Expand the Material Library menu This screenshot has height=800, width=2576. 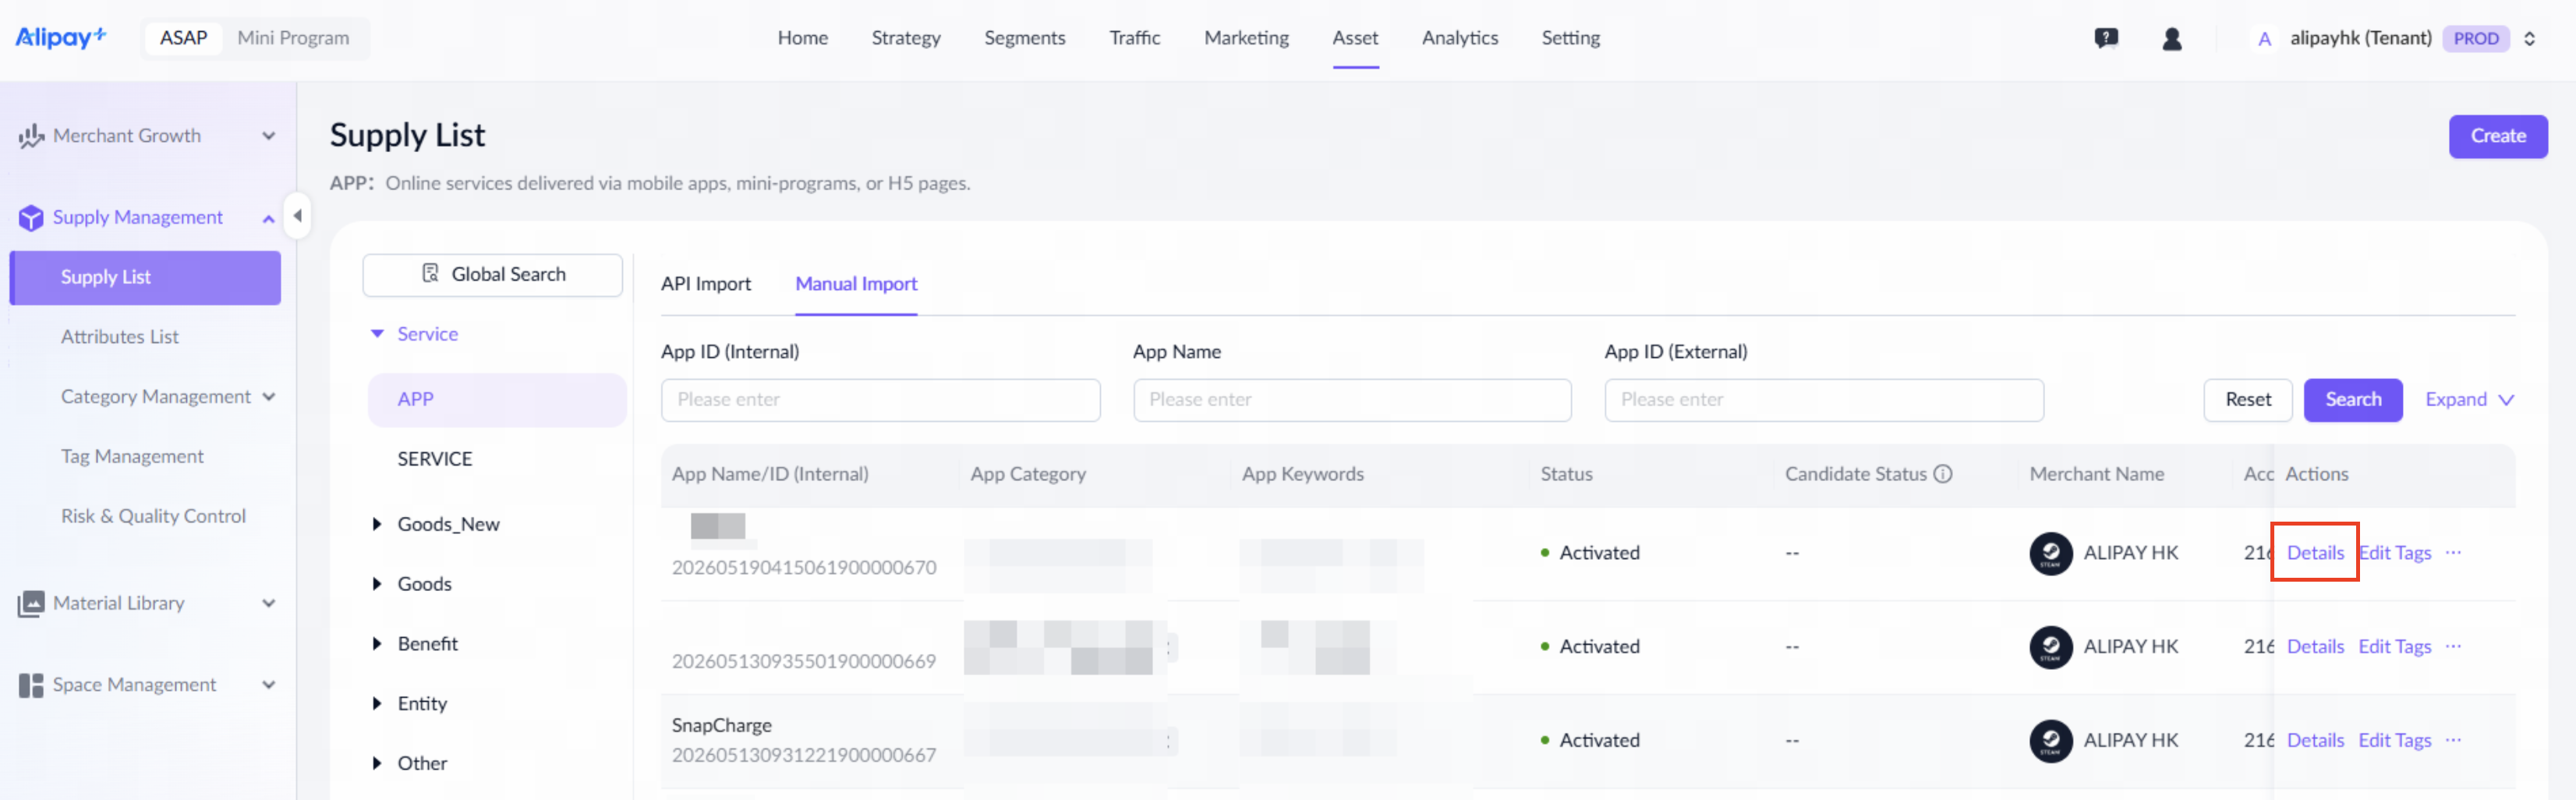pos(268,604)
